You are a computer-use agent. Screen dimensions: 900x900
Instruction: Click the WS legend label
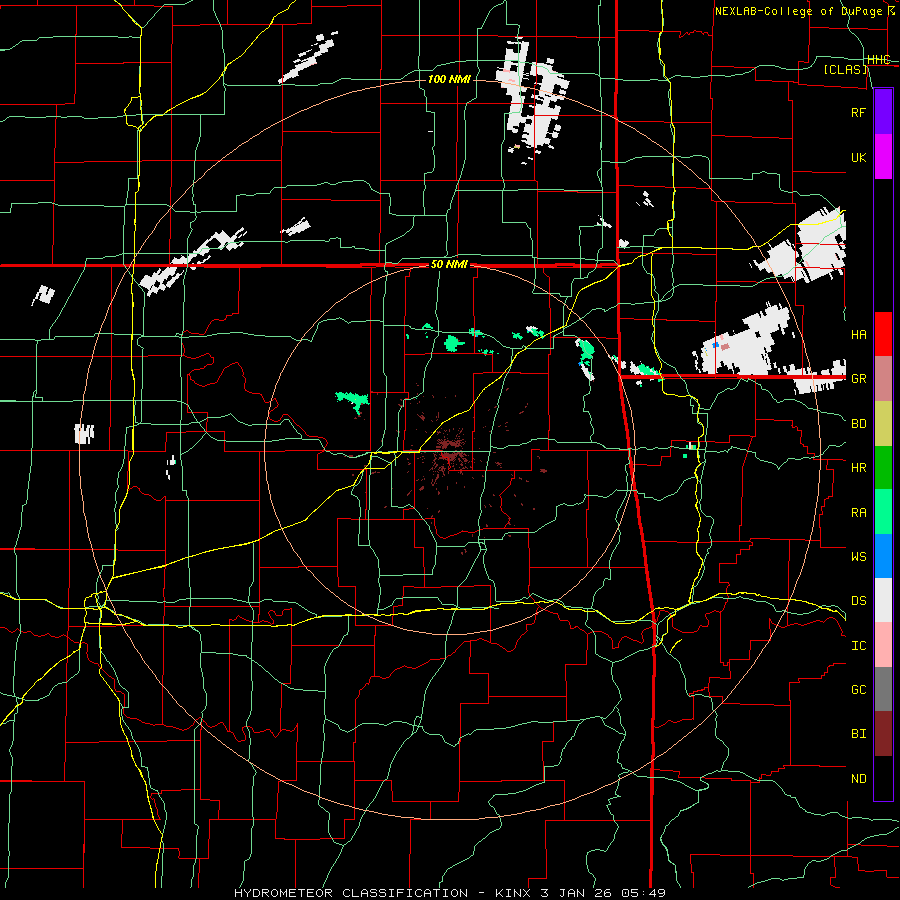(x=858, y=557)
